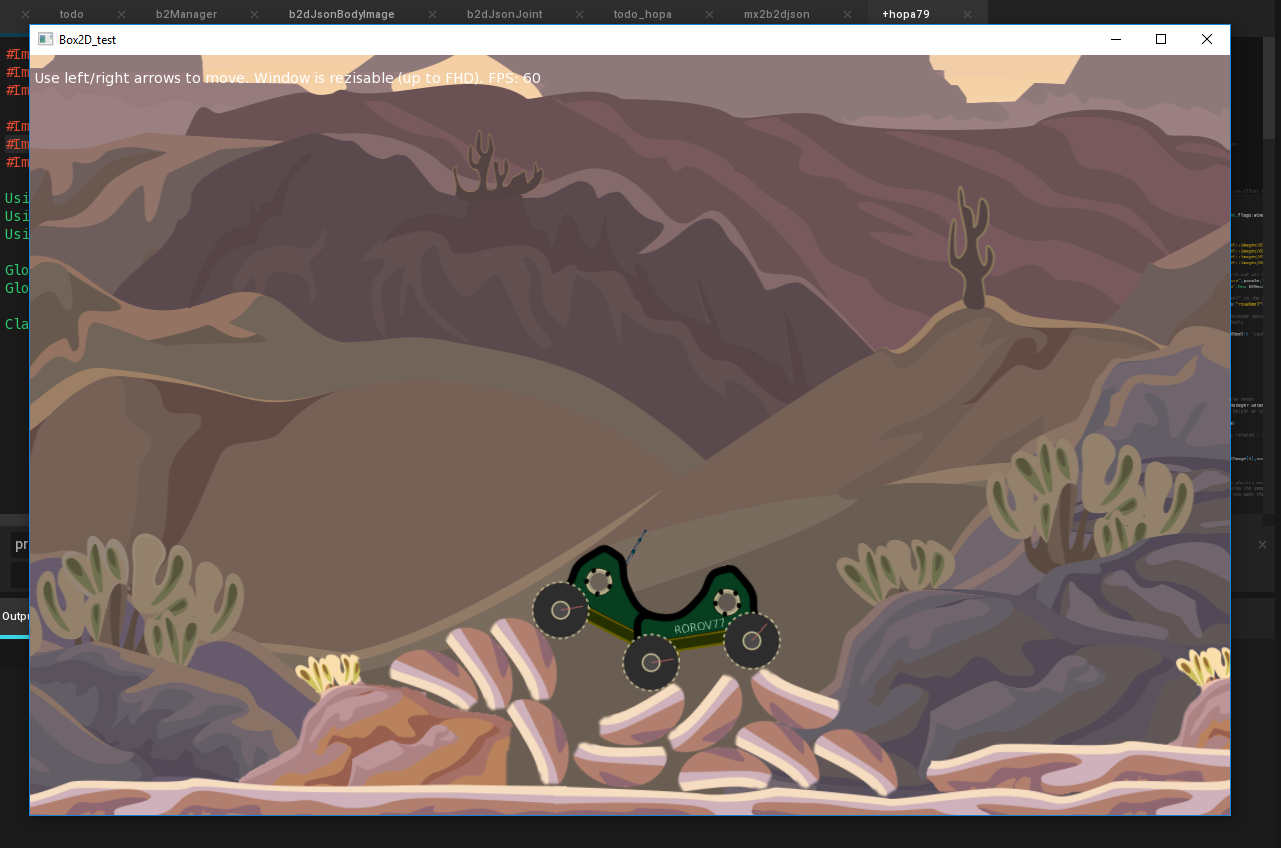This screenshot has height=848, width=1281.
Task: Select the mx2b2djson tab
Action: pyautogui.click(x=776, y=14)
